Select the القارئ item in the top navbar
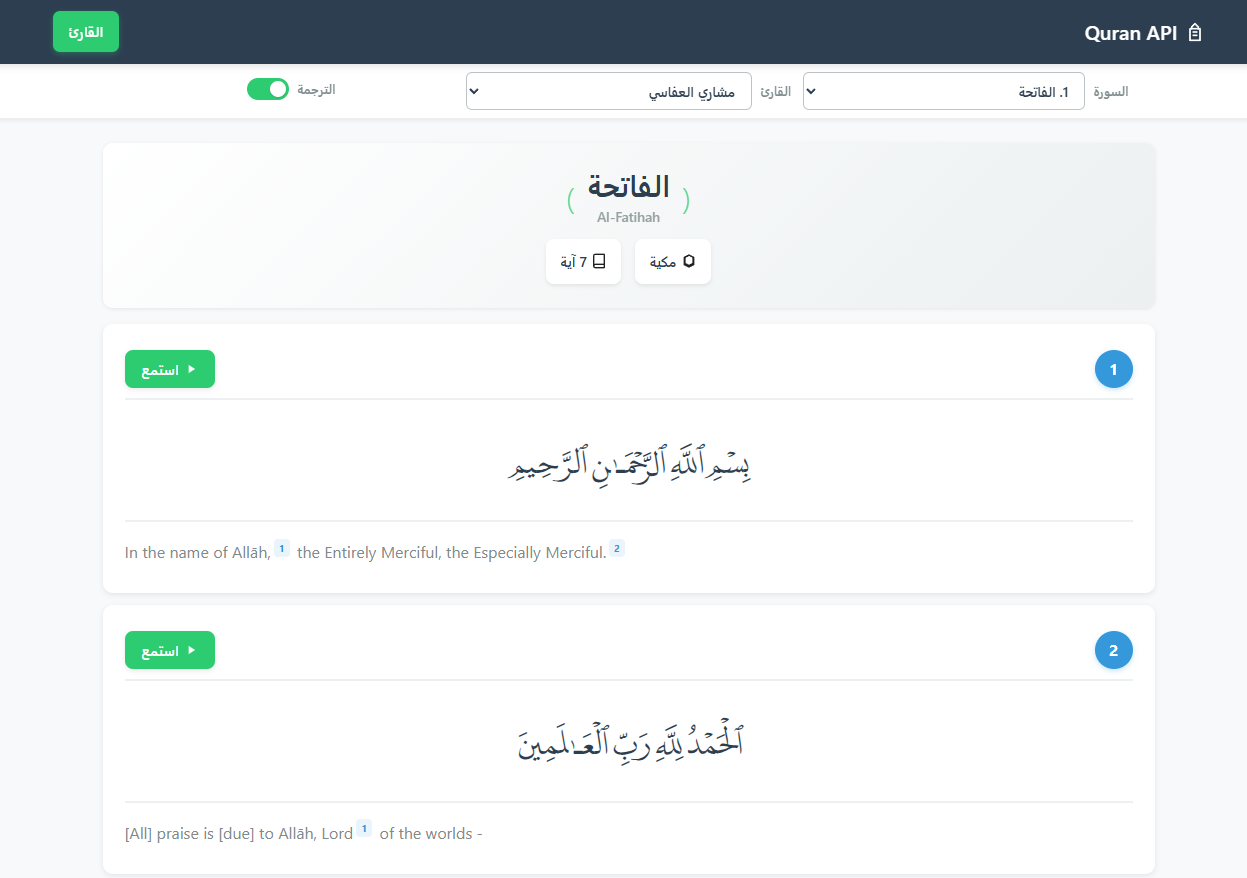Viewport: 1247px width, 878px height. pos(85,31)
